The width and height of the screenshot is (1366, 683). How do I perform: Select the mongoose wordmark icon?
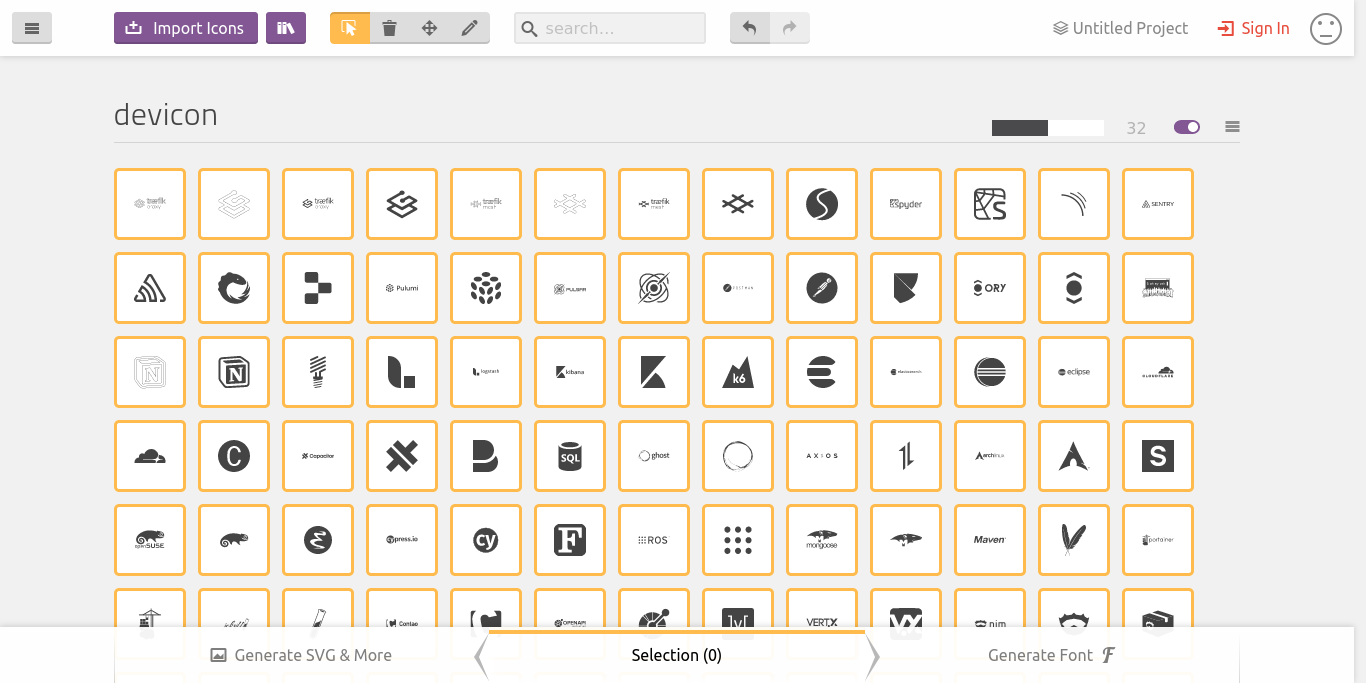point(822,540)
